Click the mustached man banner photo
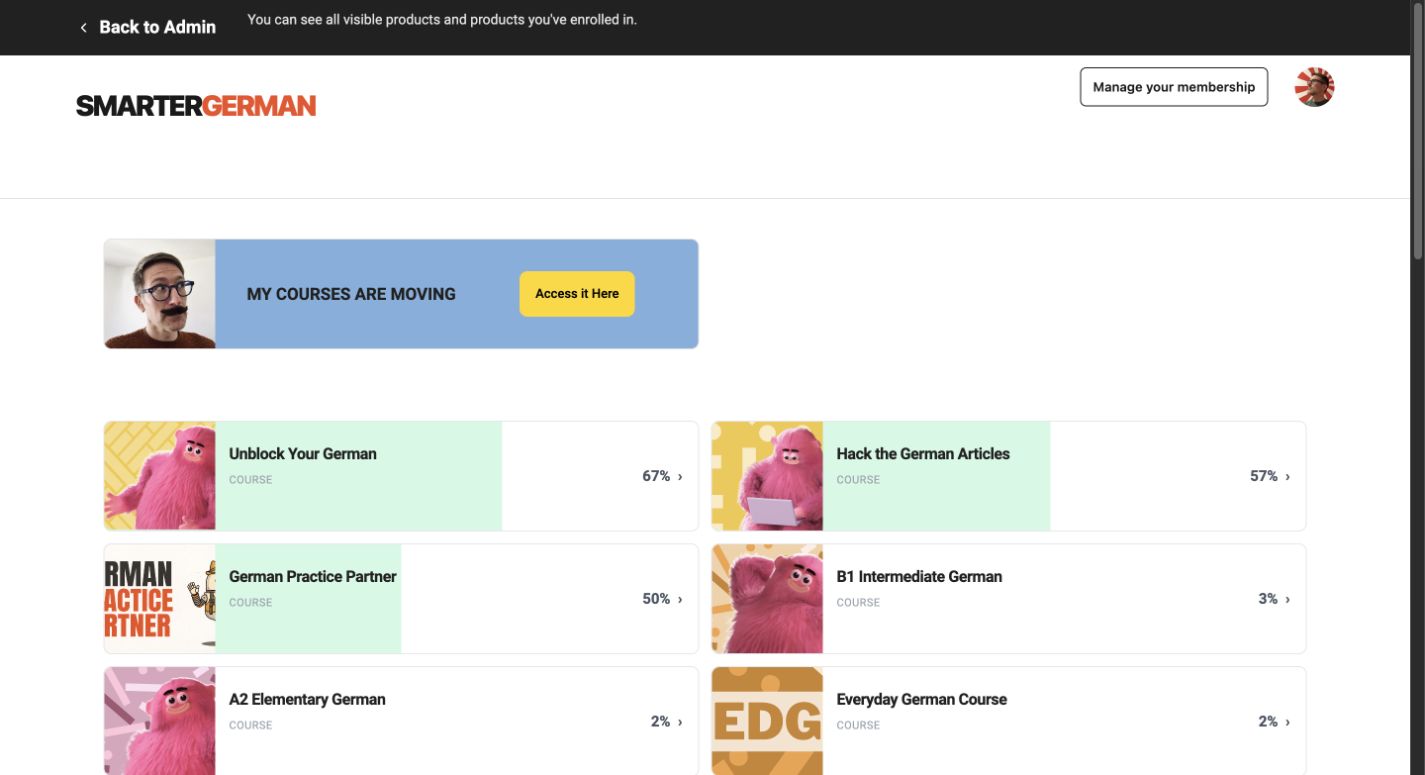Image resolution: width=1425 pixels, height=775 pixels. click(160, 294)
